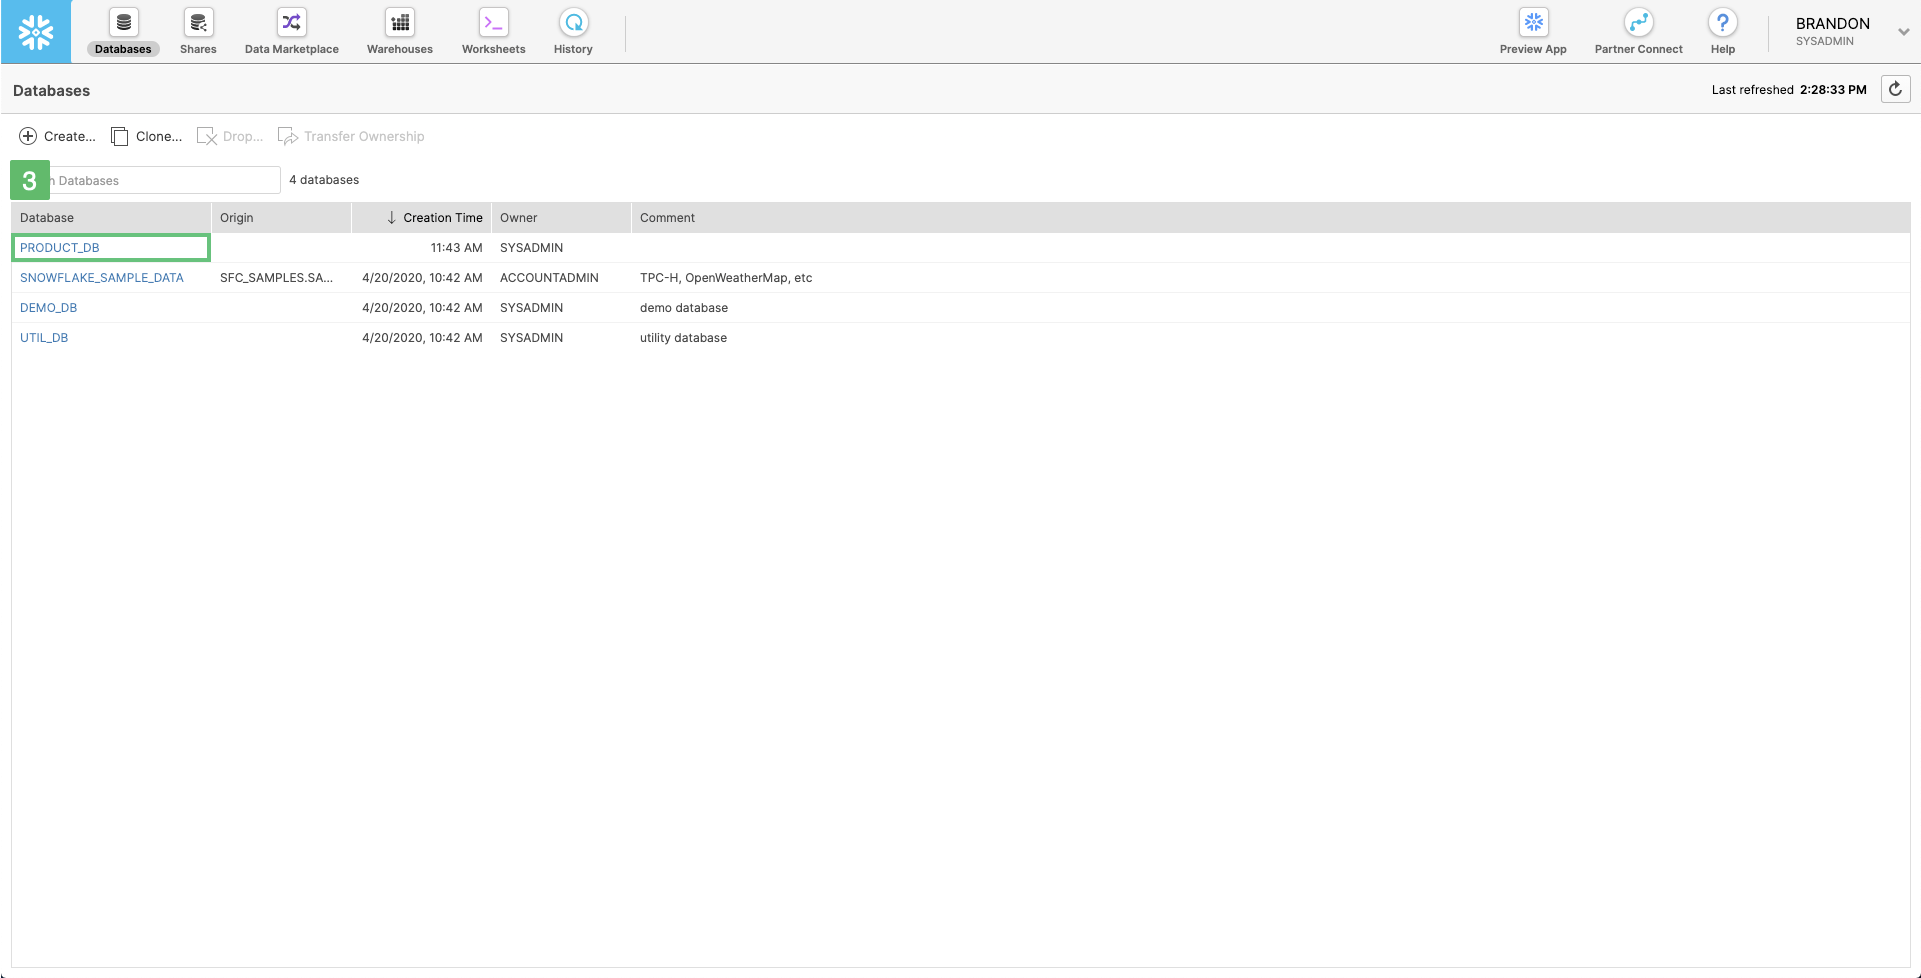Select the Worksheets tab label

[x=494, y=49]
